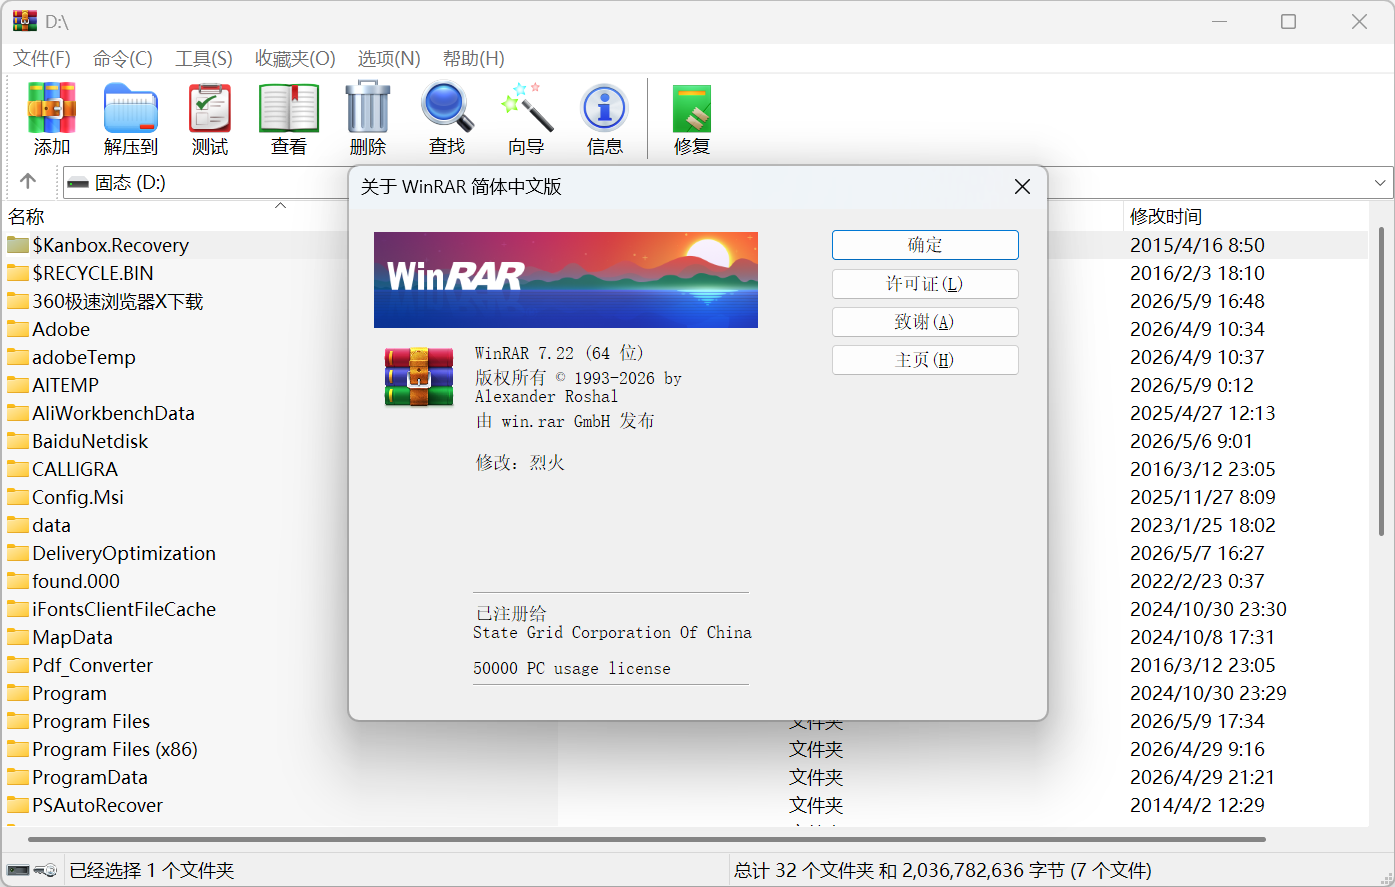Open the 命令(C) menu
The width and height of the screenshot is (1395, 887).
click(x=123, y=58)
